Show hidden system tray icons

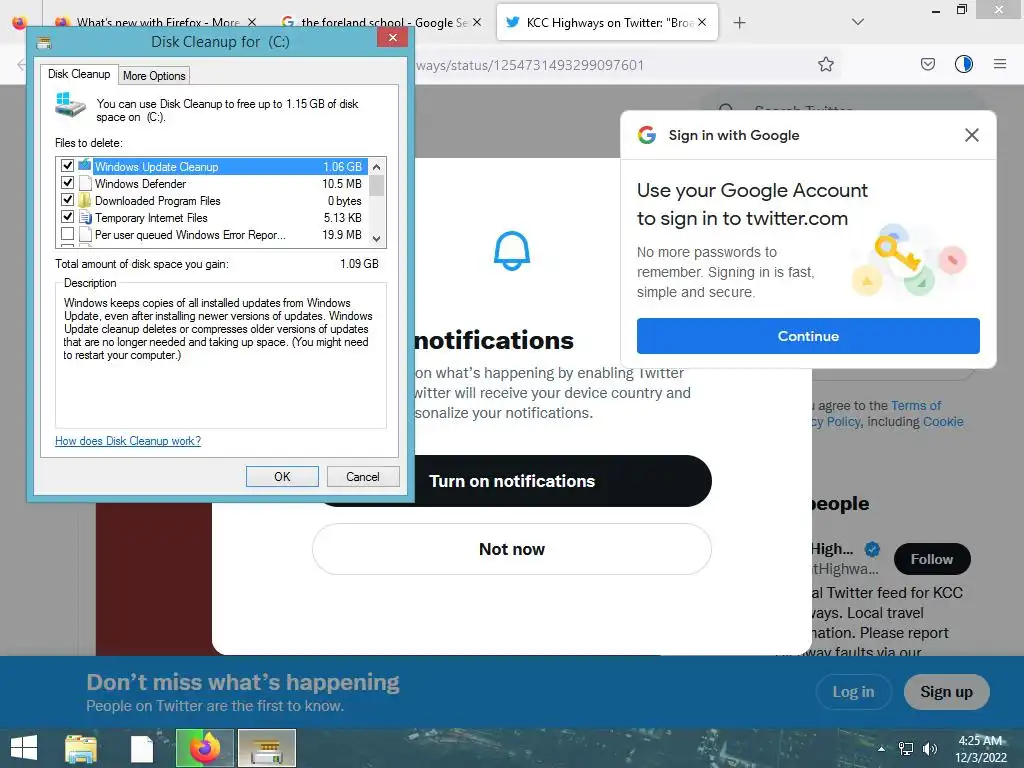882,749
